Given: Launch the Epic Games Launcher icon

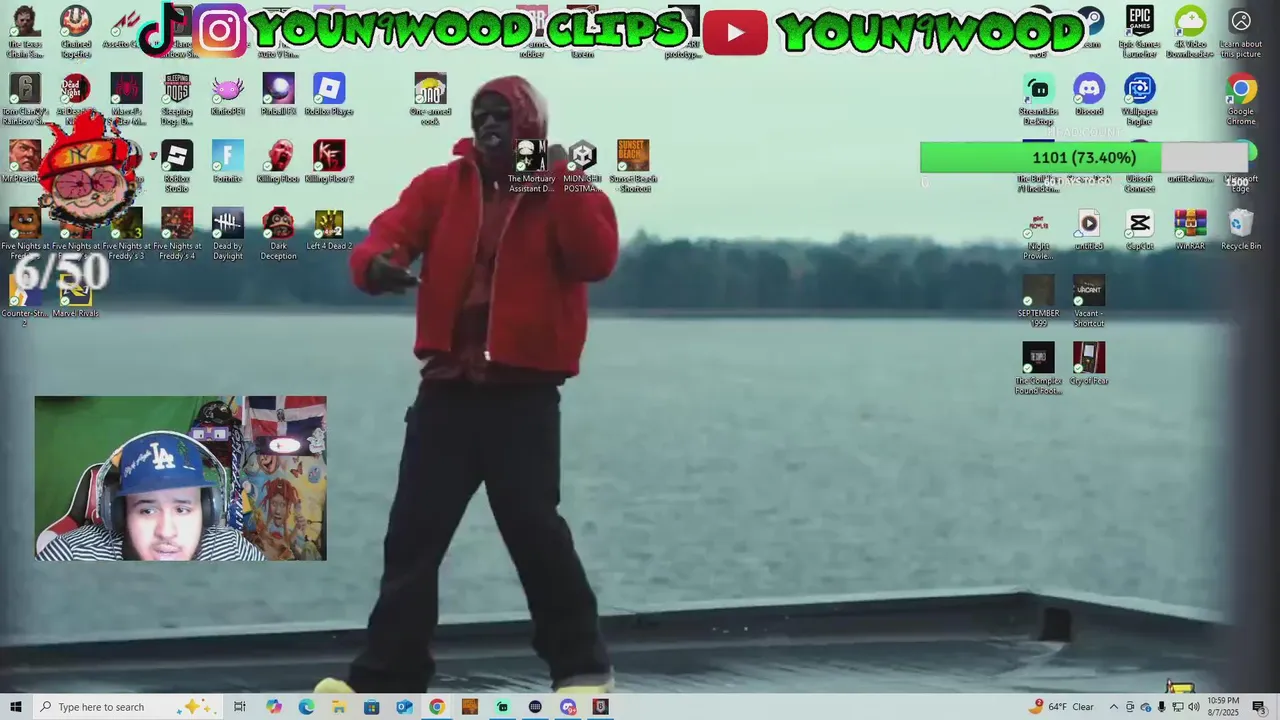Looking at the screenshot, I should [1139, 31].
